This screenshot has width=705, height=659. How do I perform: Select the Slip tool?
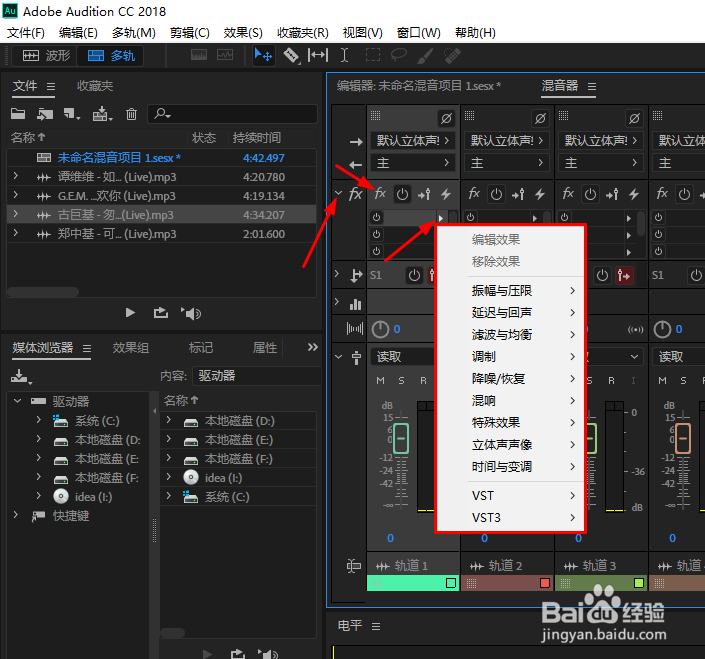pyautogui.click(x=318, y=55)
